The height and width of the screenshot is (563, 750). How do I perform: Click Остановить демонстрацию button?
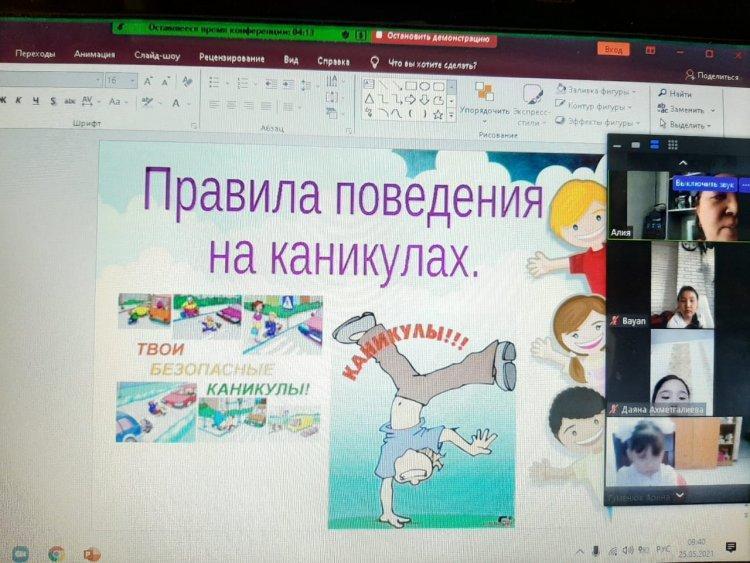(434, 37)
